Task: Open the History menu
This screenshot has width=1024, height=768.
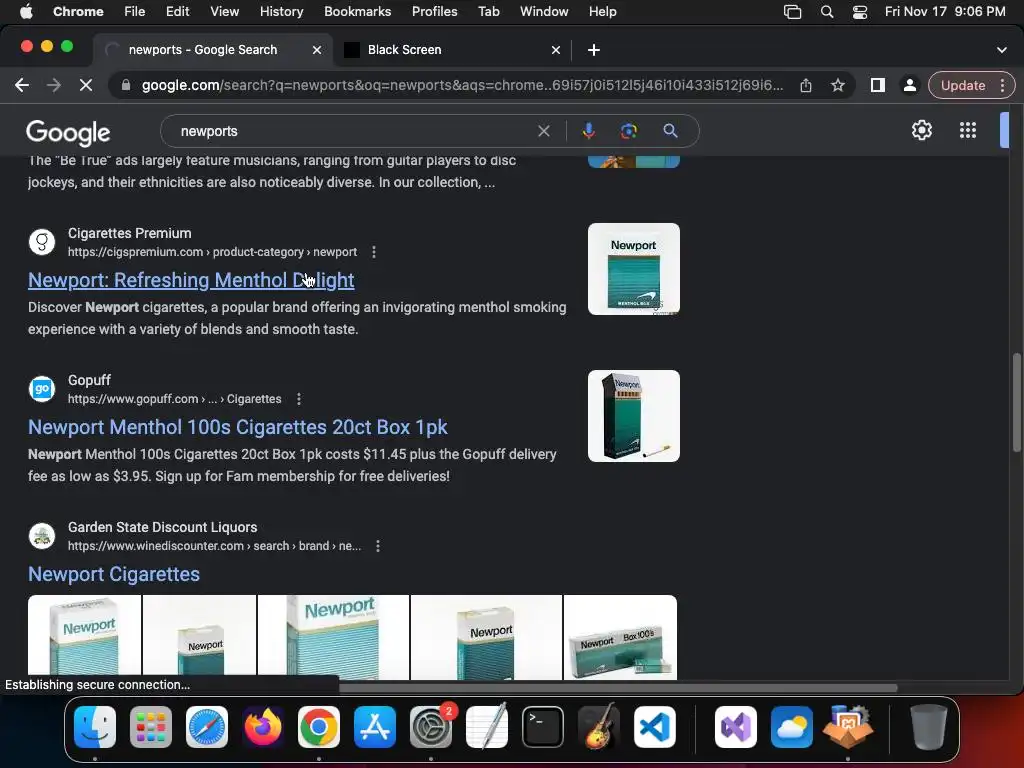Action: pos(281,11)
